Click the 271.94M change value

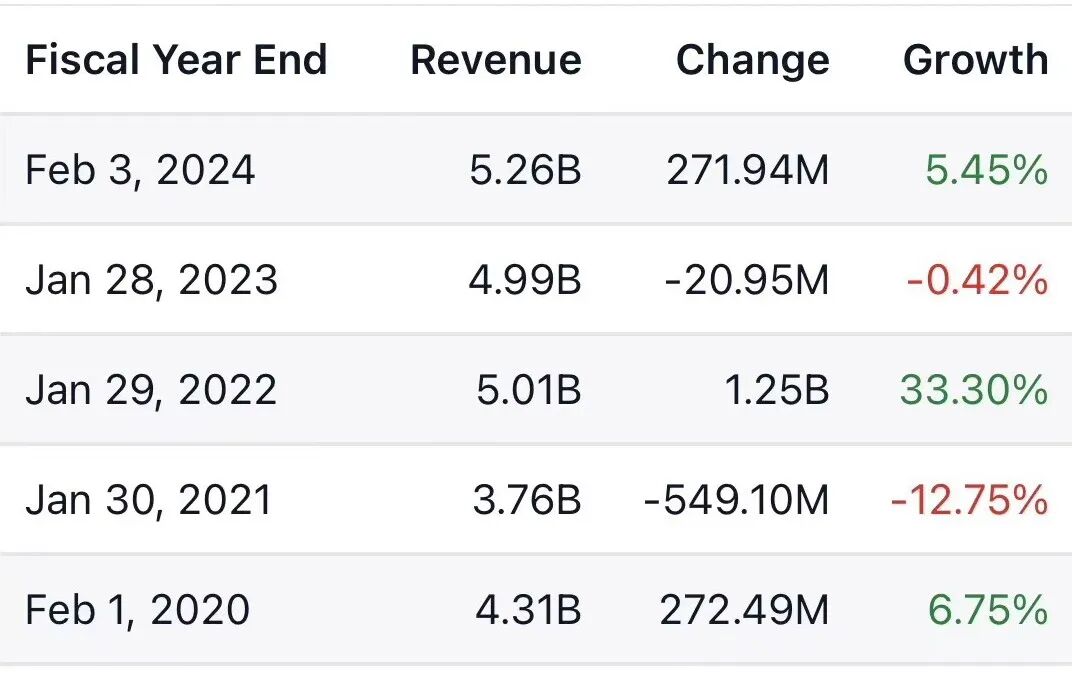click(x=747, y=170)
